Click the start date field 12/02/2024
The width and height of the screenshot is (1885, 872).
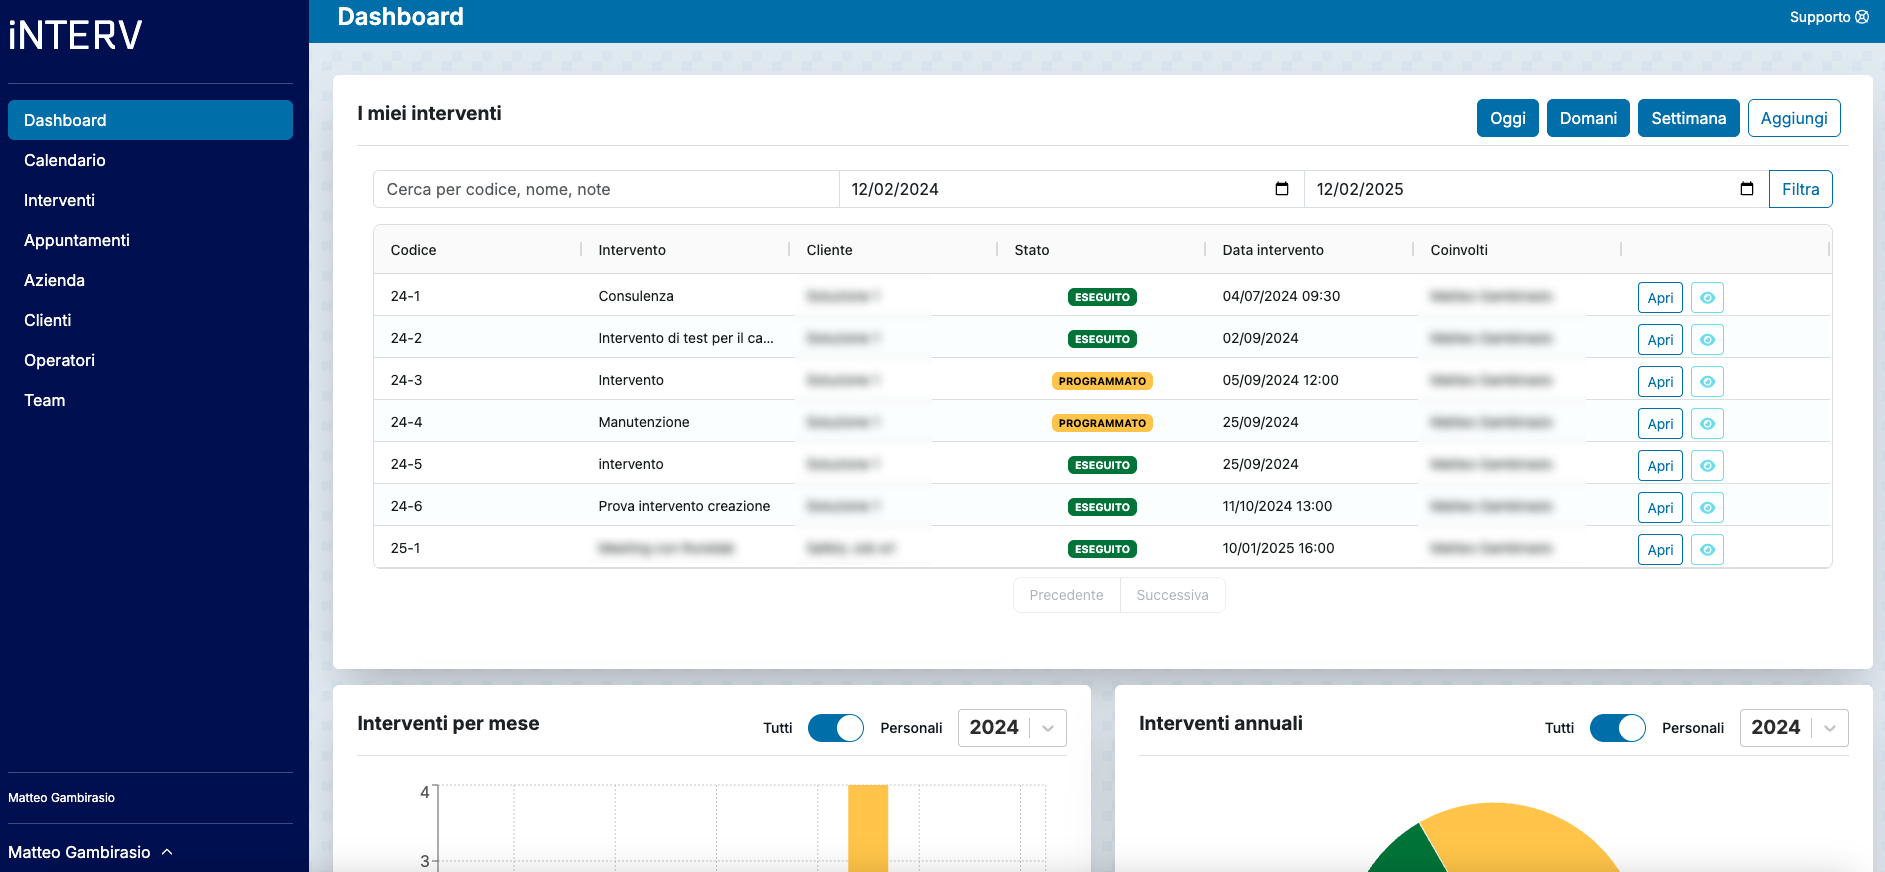tap(1071, 189)
